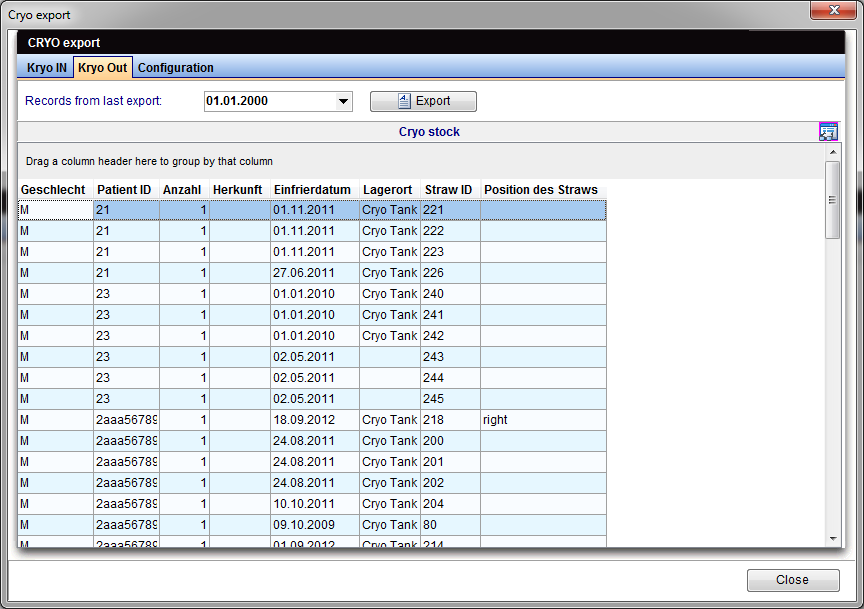This screenshot has width=864, height=609.
Task: Sort by the Einfrierdatum column header
Action: pyautogui.click(x=315, y=190)
